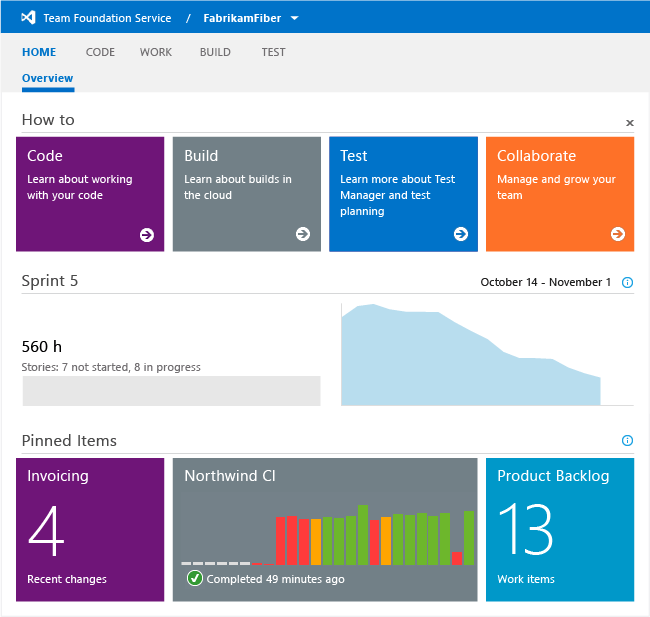This screenshot has width=650, height=617.
Task: Open the Invoicing recent changes tile
Action: click(x=90, y=530)
